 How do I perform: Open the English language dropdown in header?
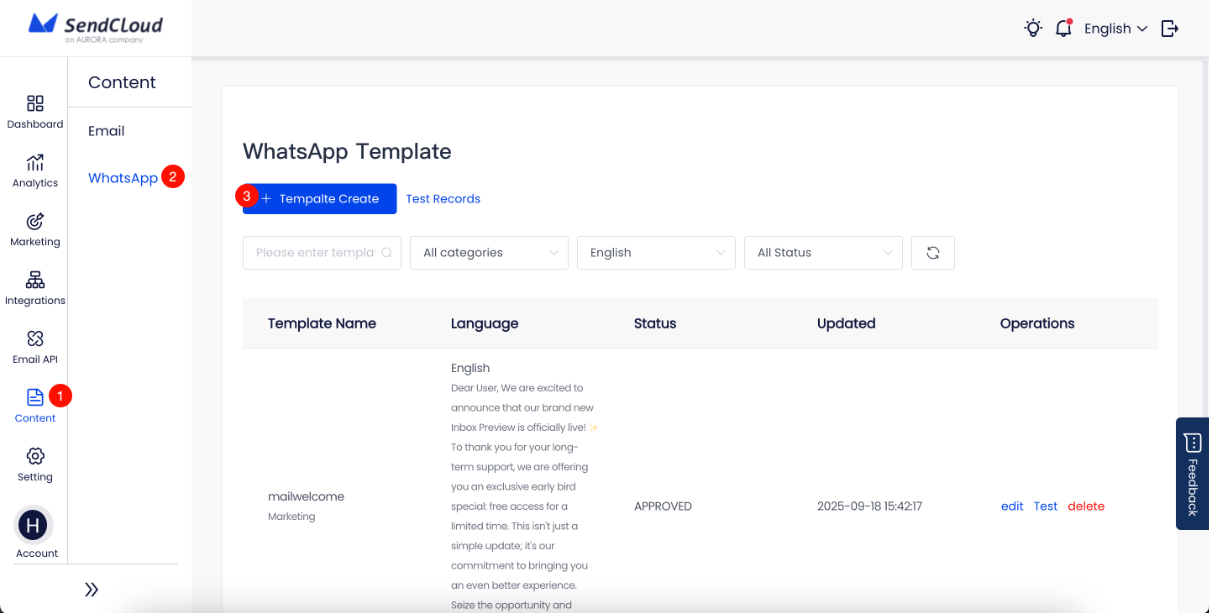pyautogui.click(x=1115, y=29)
